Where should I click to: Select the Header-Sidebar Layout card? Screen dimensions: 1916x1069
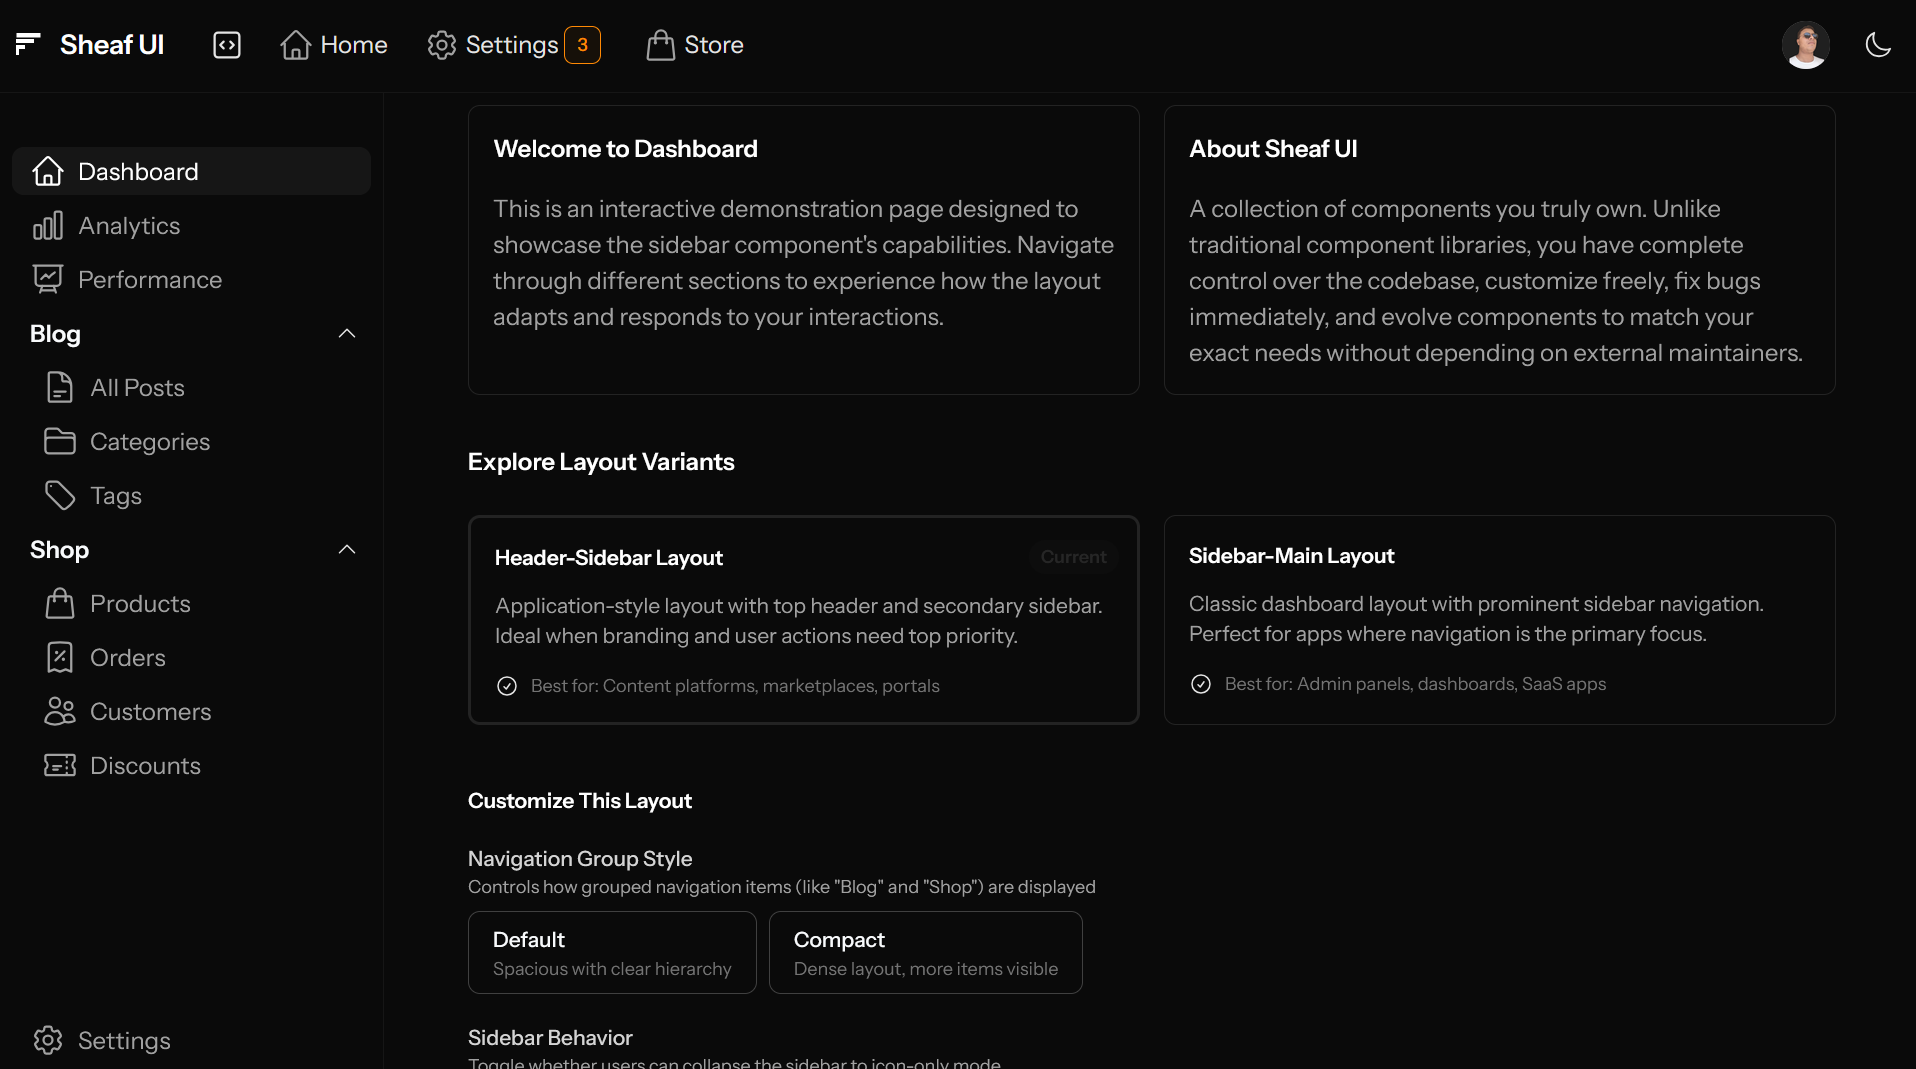[803, 620]
